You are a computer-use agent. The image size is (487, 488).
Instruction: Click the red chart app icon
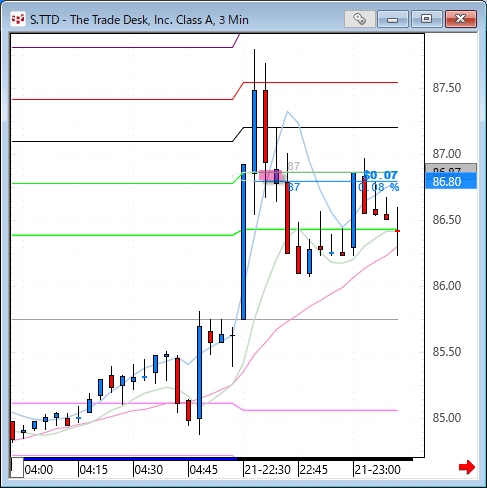pos(18,19)
